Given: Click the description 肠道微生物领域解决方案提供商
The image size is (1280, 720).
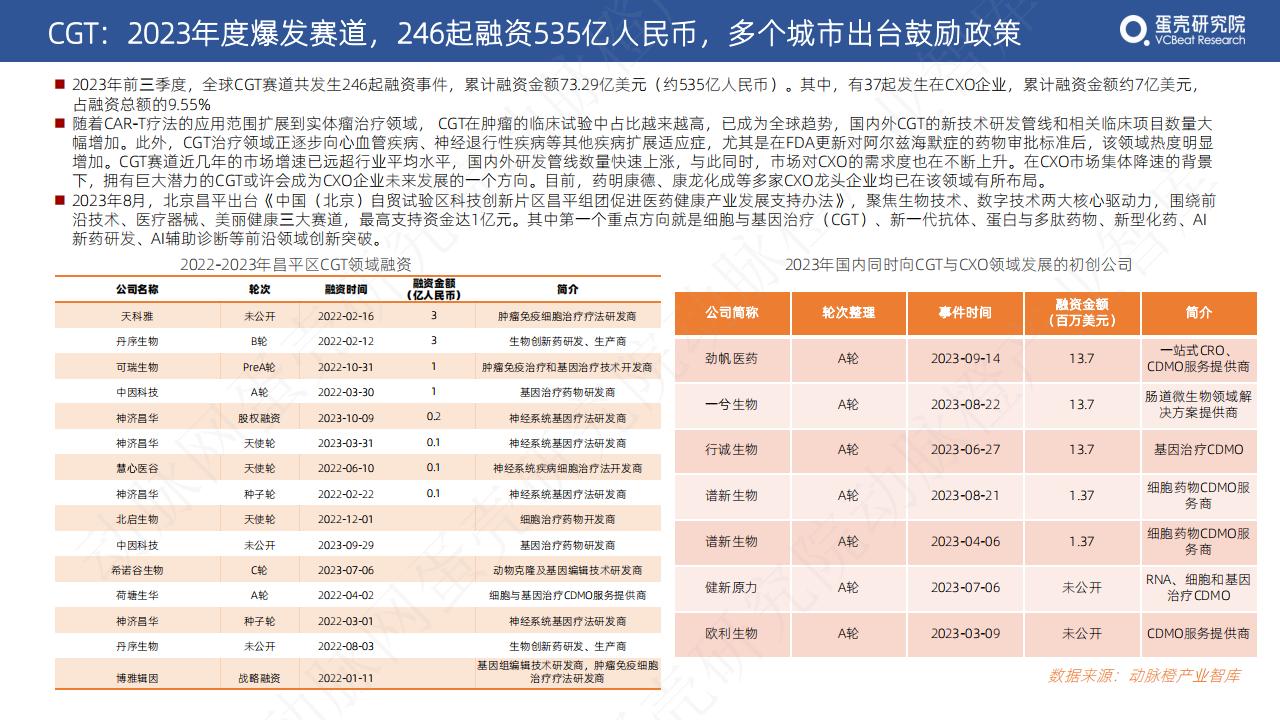Looking at the screenshot, I should click(1198, 404).
